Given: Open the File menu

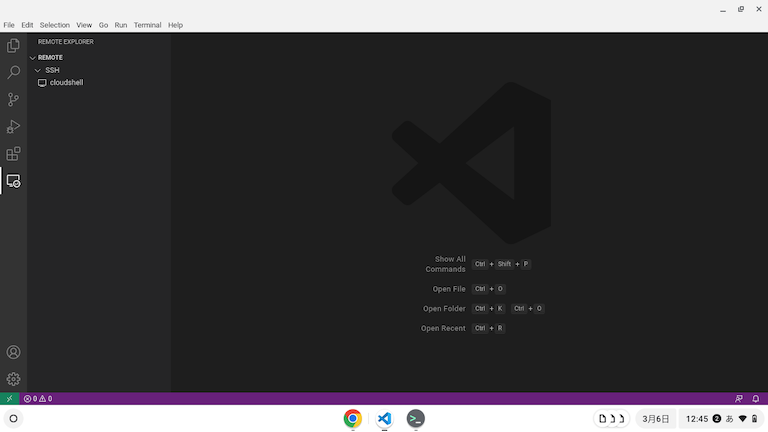Looking at the screenshot, I should (x=9, y=25).
